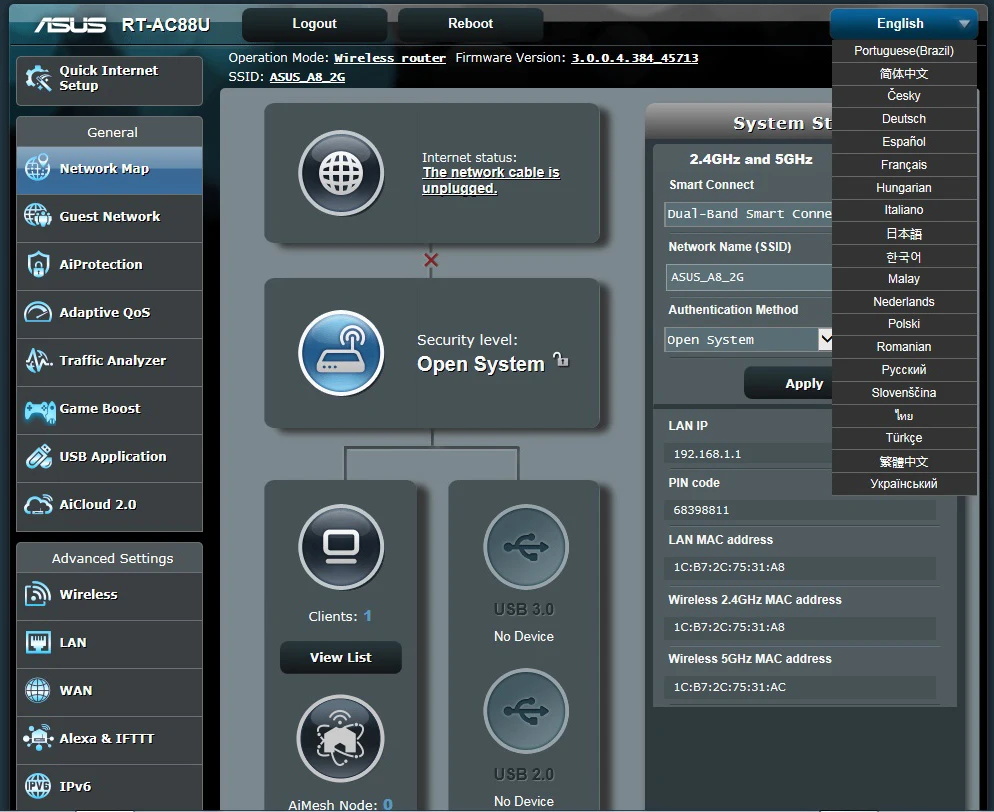This screenshot has width=994, height=812.
Task: Open Alexa & IFTTT settings
Action: [109, 740]
